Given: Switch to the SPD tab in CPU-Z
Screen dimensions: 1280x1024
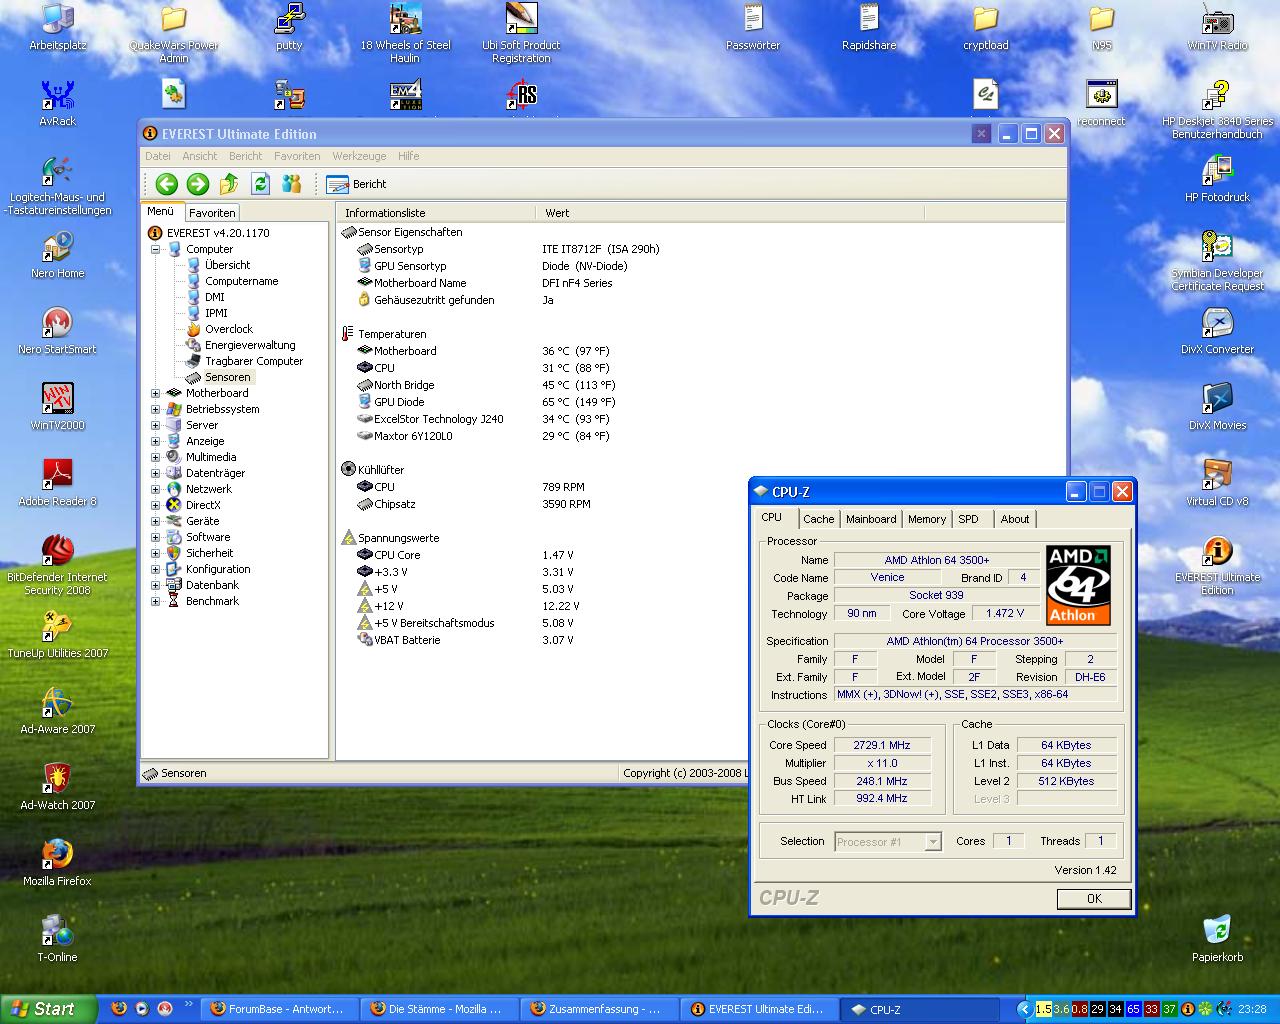Looking at the screenshot, I should tap(968, 519).
